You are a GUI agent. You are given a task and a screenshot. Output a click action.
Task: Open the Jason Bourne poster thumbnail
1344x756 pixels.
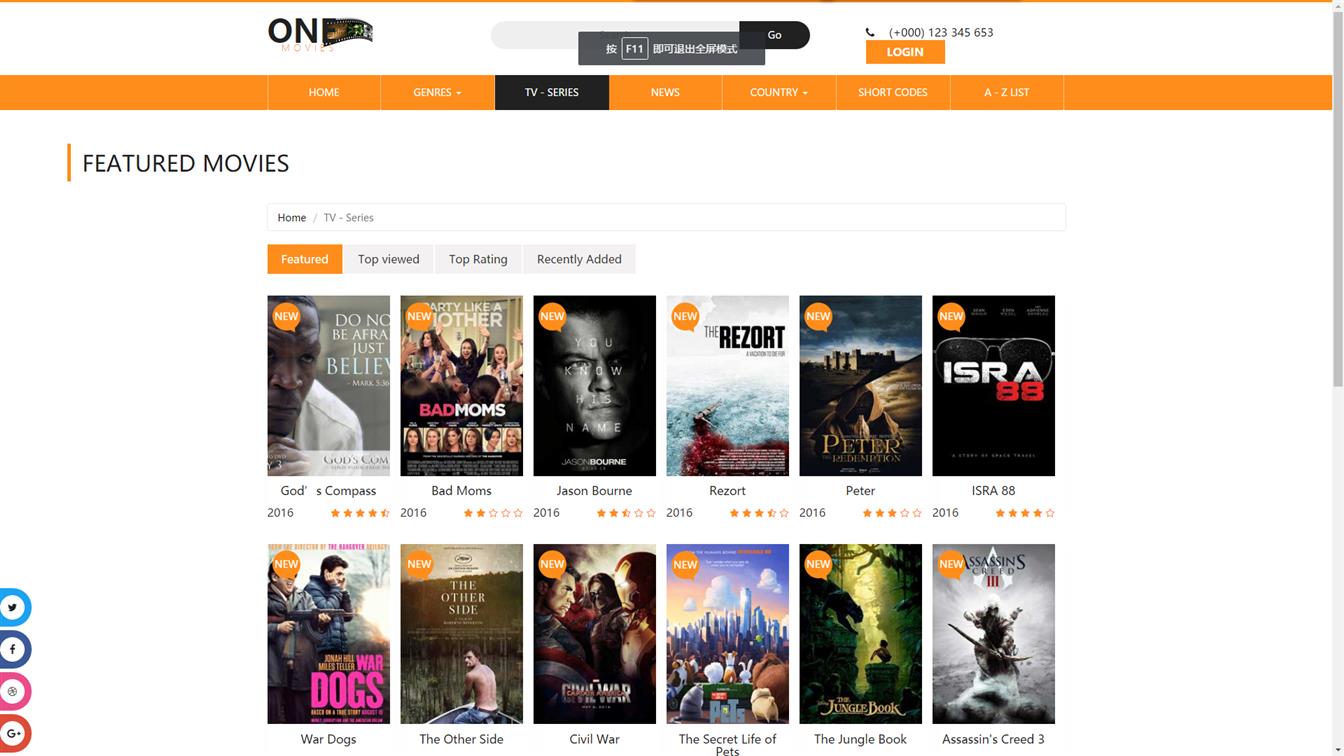(x=594, y=385)
